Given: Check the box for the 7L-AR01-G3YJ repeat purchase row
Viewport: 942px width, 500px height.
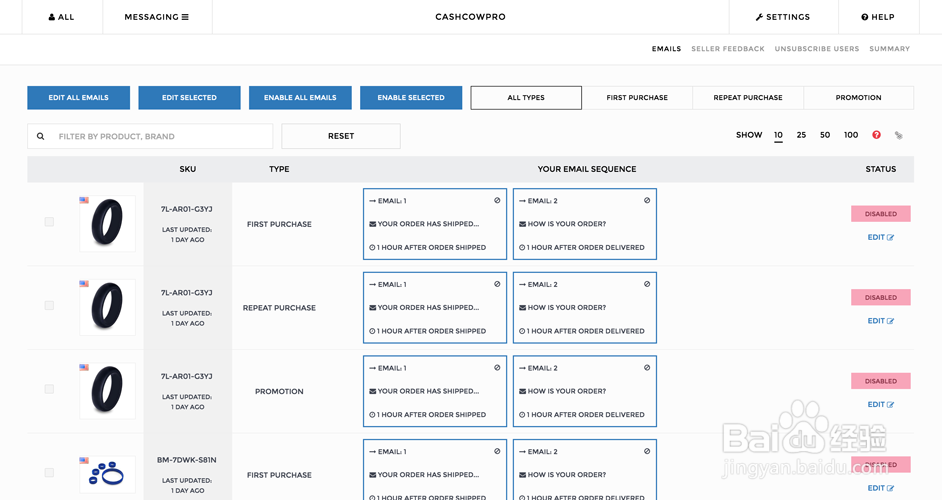Looking at the screenshot, I should [49, 305].
